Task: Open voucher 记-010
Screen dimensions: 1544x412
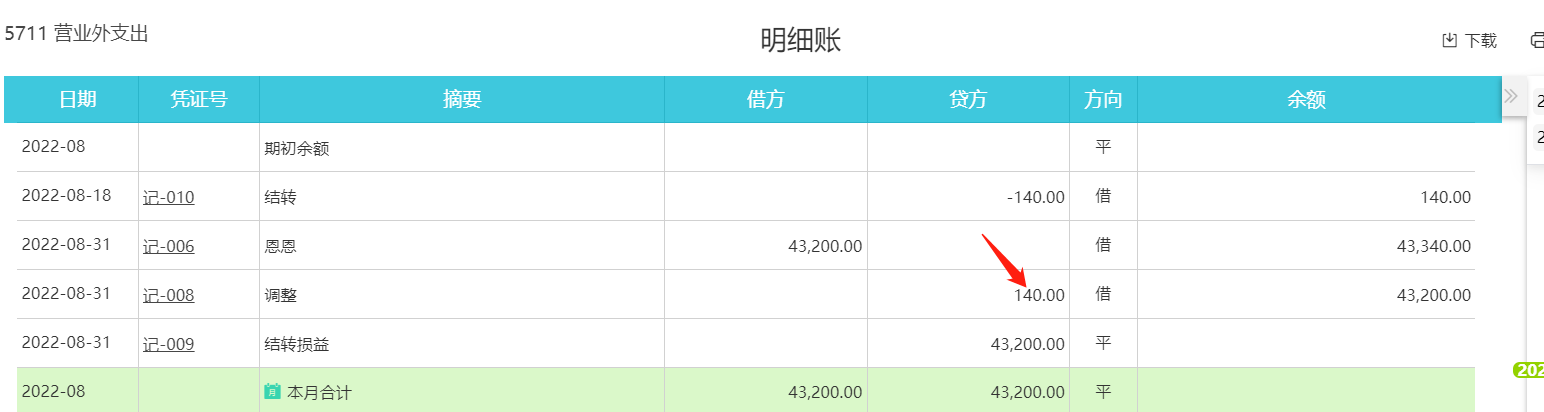Action: (x=168, y=197)
